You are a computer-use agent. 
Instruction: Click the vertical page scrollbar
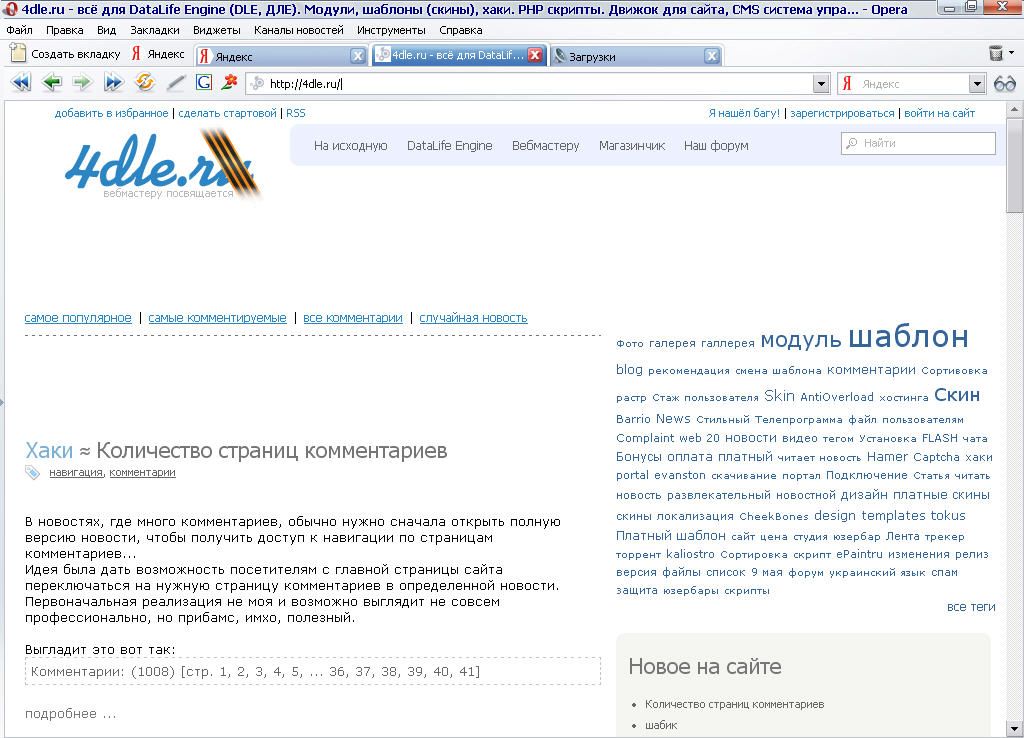point(1015,400)
